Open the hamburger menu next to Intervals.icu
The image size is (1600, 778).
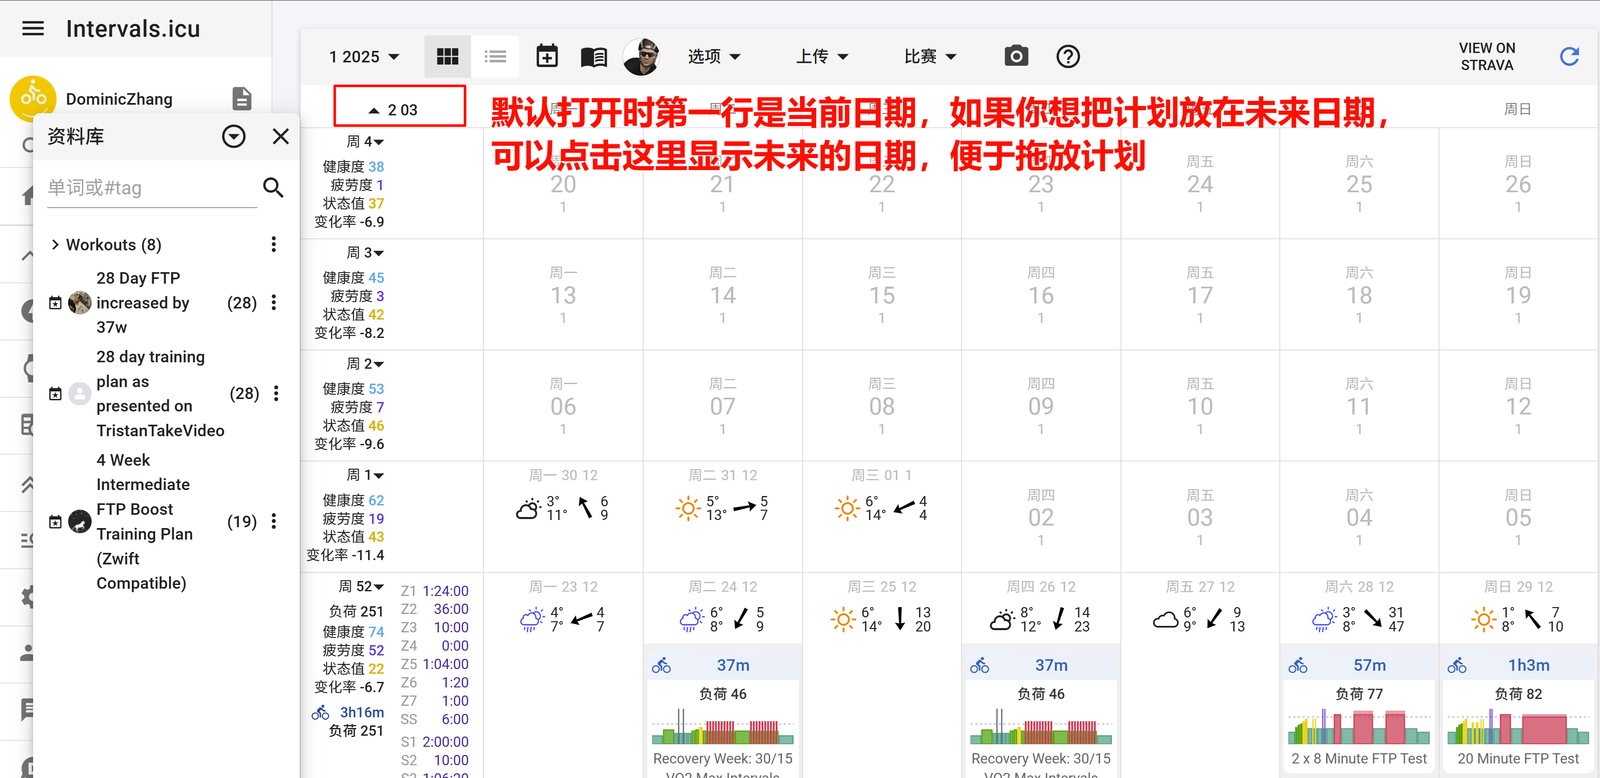[33, 28]
